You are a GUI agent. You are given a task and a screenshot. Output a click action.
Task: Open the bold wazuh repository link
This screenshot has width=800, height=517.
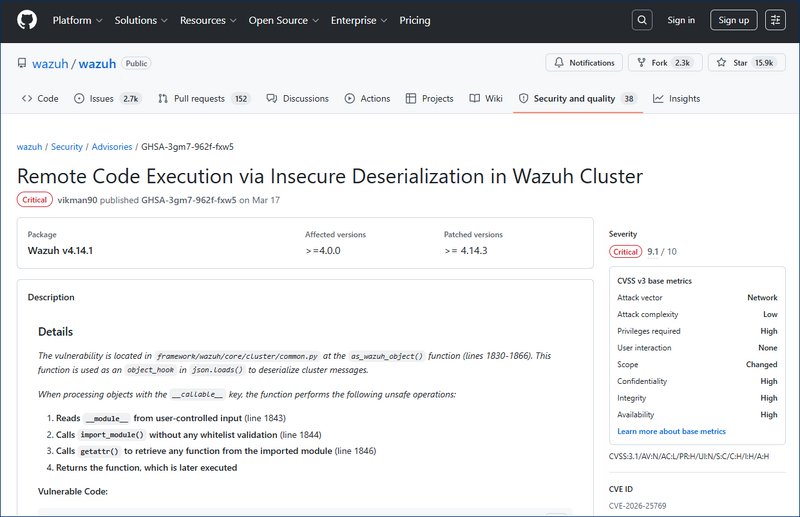[x=97, y=64]
